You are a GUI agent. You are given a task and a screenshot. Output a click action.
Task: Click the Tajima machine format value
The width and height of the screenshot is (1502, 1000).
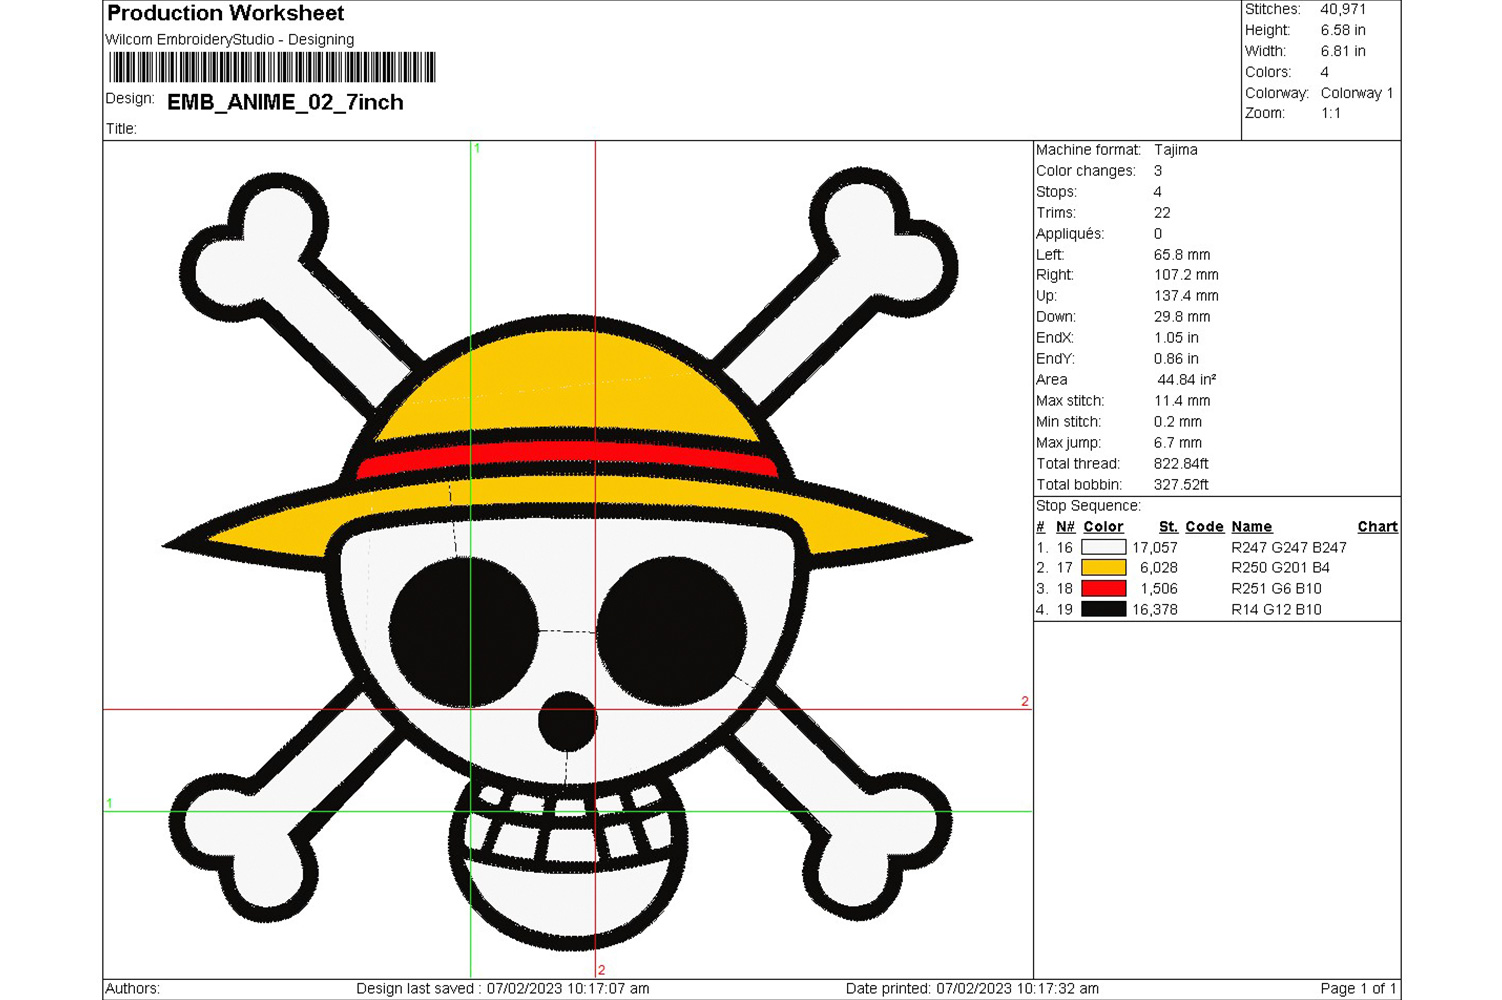click(x=1175, y=150)
